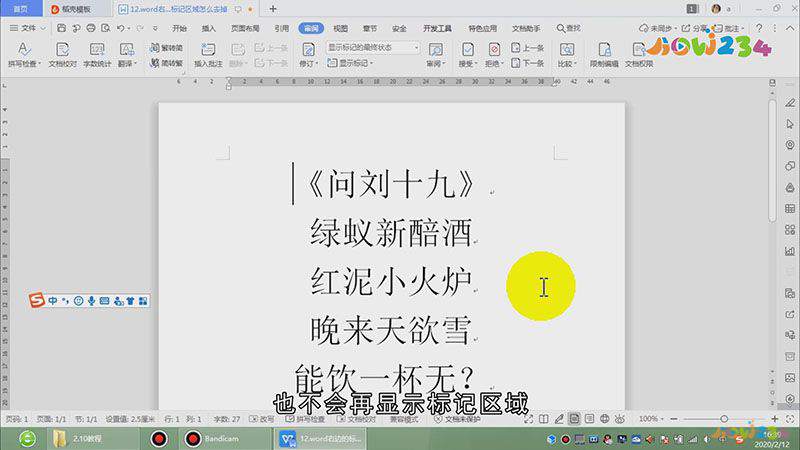Collapse the ribbon with top-right chevron
The height and width of the screenshot is (450, 800).
click(x=791, y=28)
